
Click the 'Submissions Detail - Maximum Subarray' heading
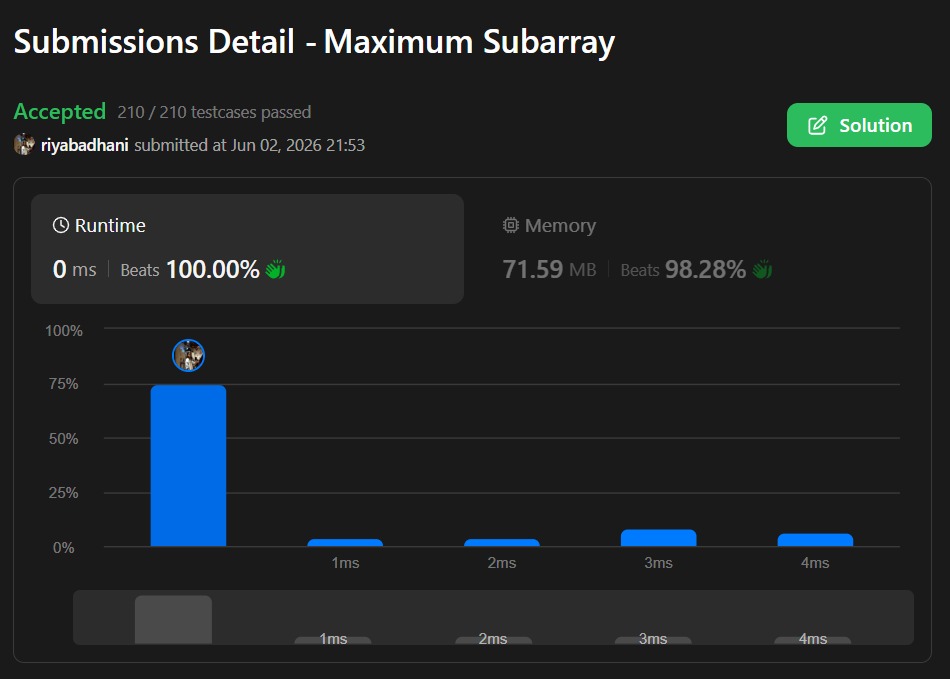(x=314, y=42)
